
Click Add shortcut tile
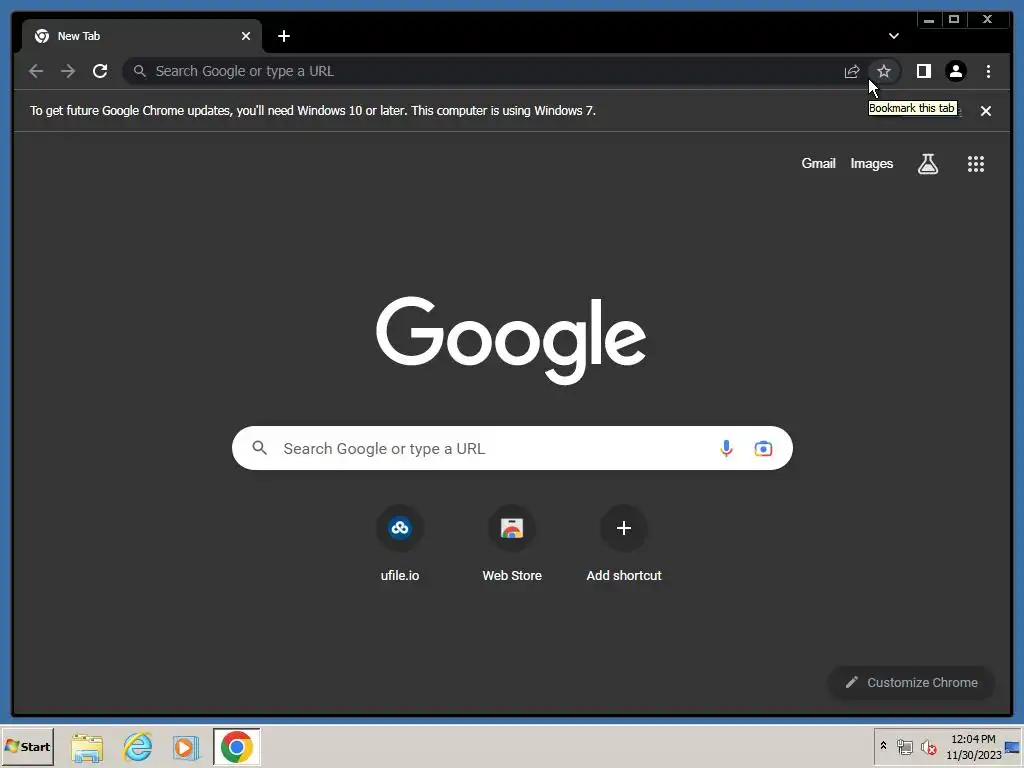click(x=624, y=544)
